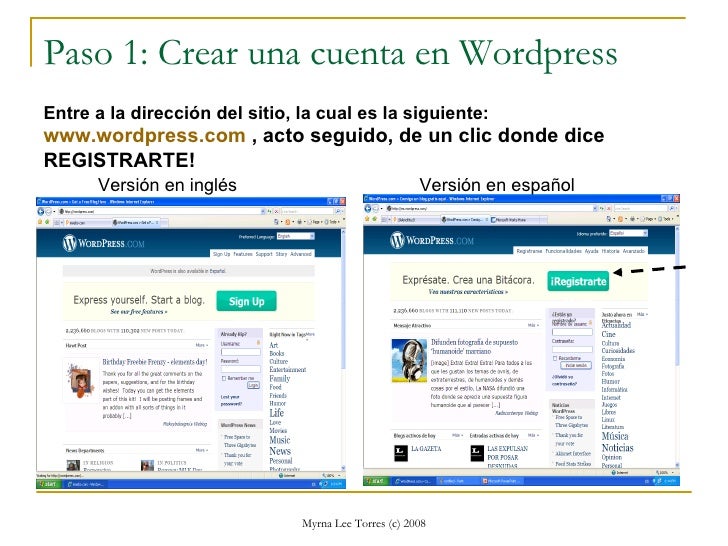
Task: Click the Print icon in the Spanish browser toolbar
Action: click(632, 219)
